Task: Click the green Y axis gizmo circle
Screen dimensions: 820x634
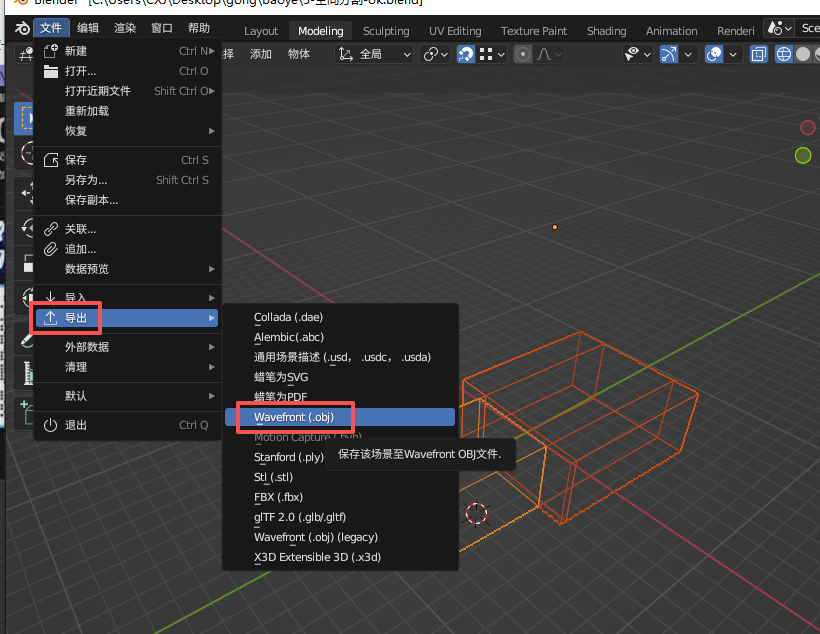Action: coord(802,155)
